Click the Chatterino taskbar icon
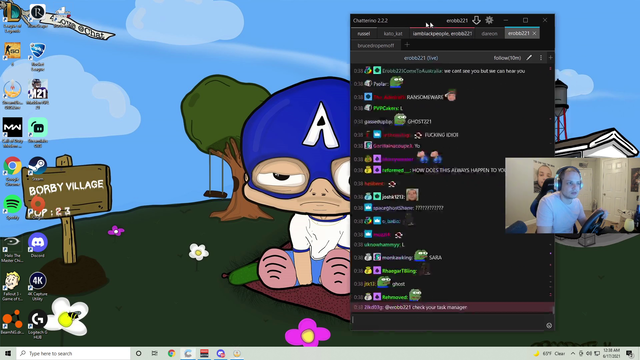The width and height of the screenshot is (640, 360). pos(188,353)
